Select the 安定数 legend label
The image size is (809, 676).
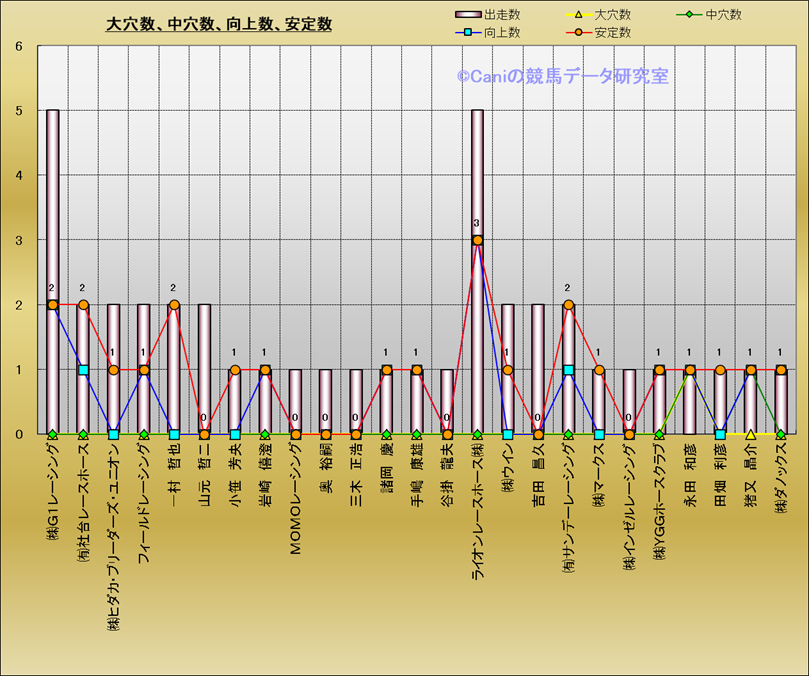point(613,33)
